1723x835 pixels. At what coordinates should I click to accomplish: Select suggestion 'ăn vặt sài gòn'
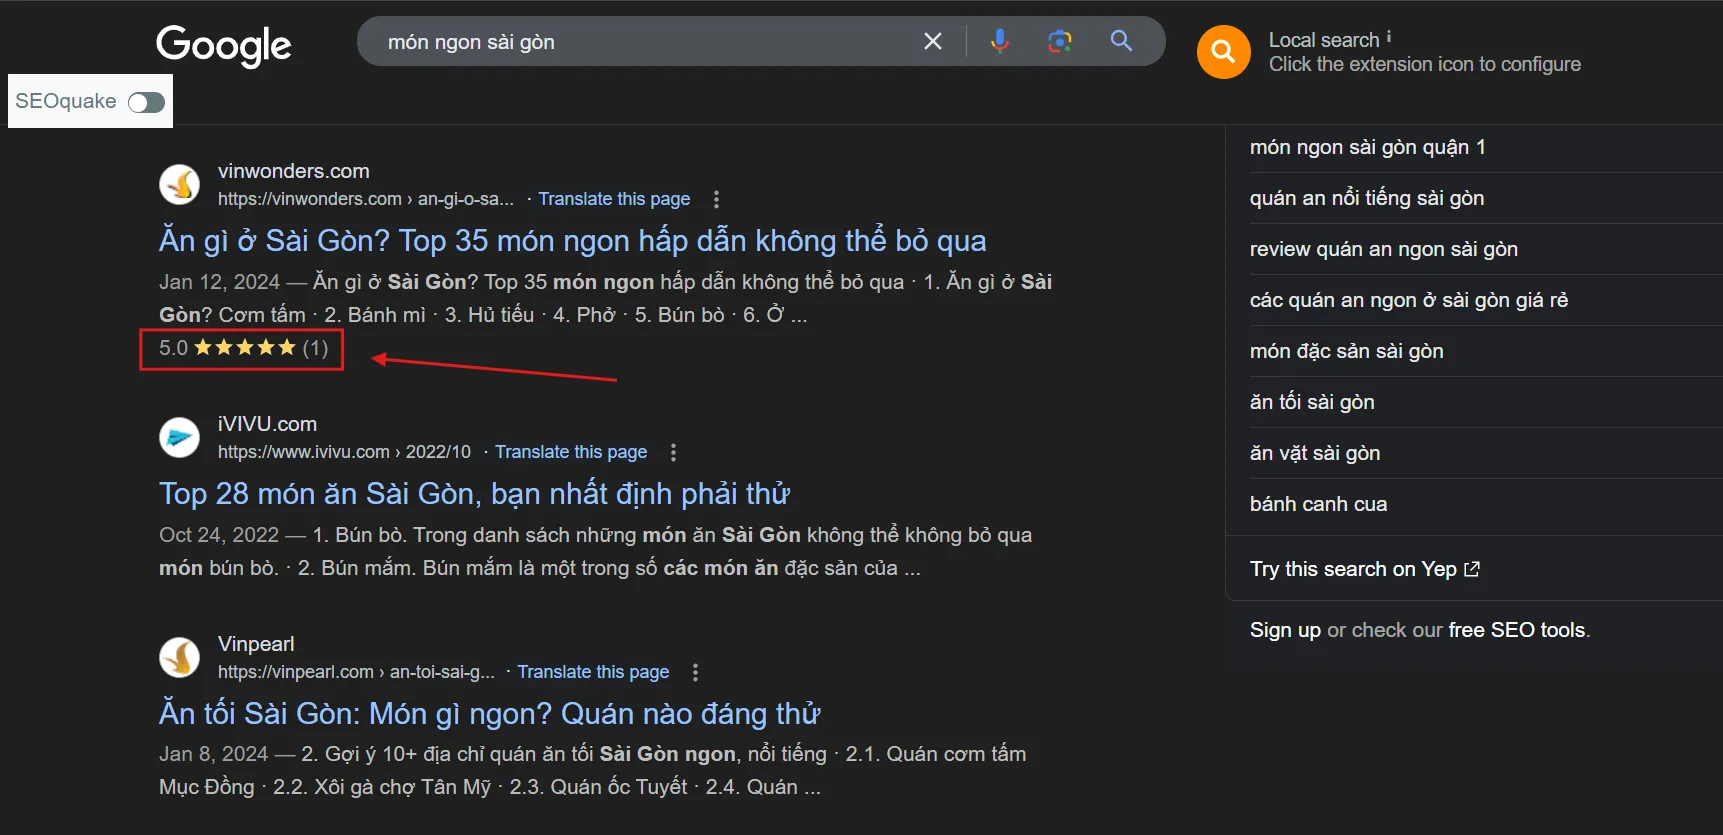tap(1315, 453)
